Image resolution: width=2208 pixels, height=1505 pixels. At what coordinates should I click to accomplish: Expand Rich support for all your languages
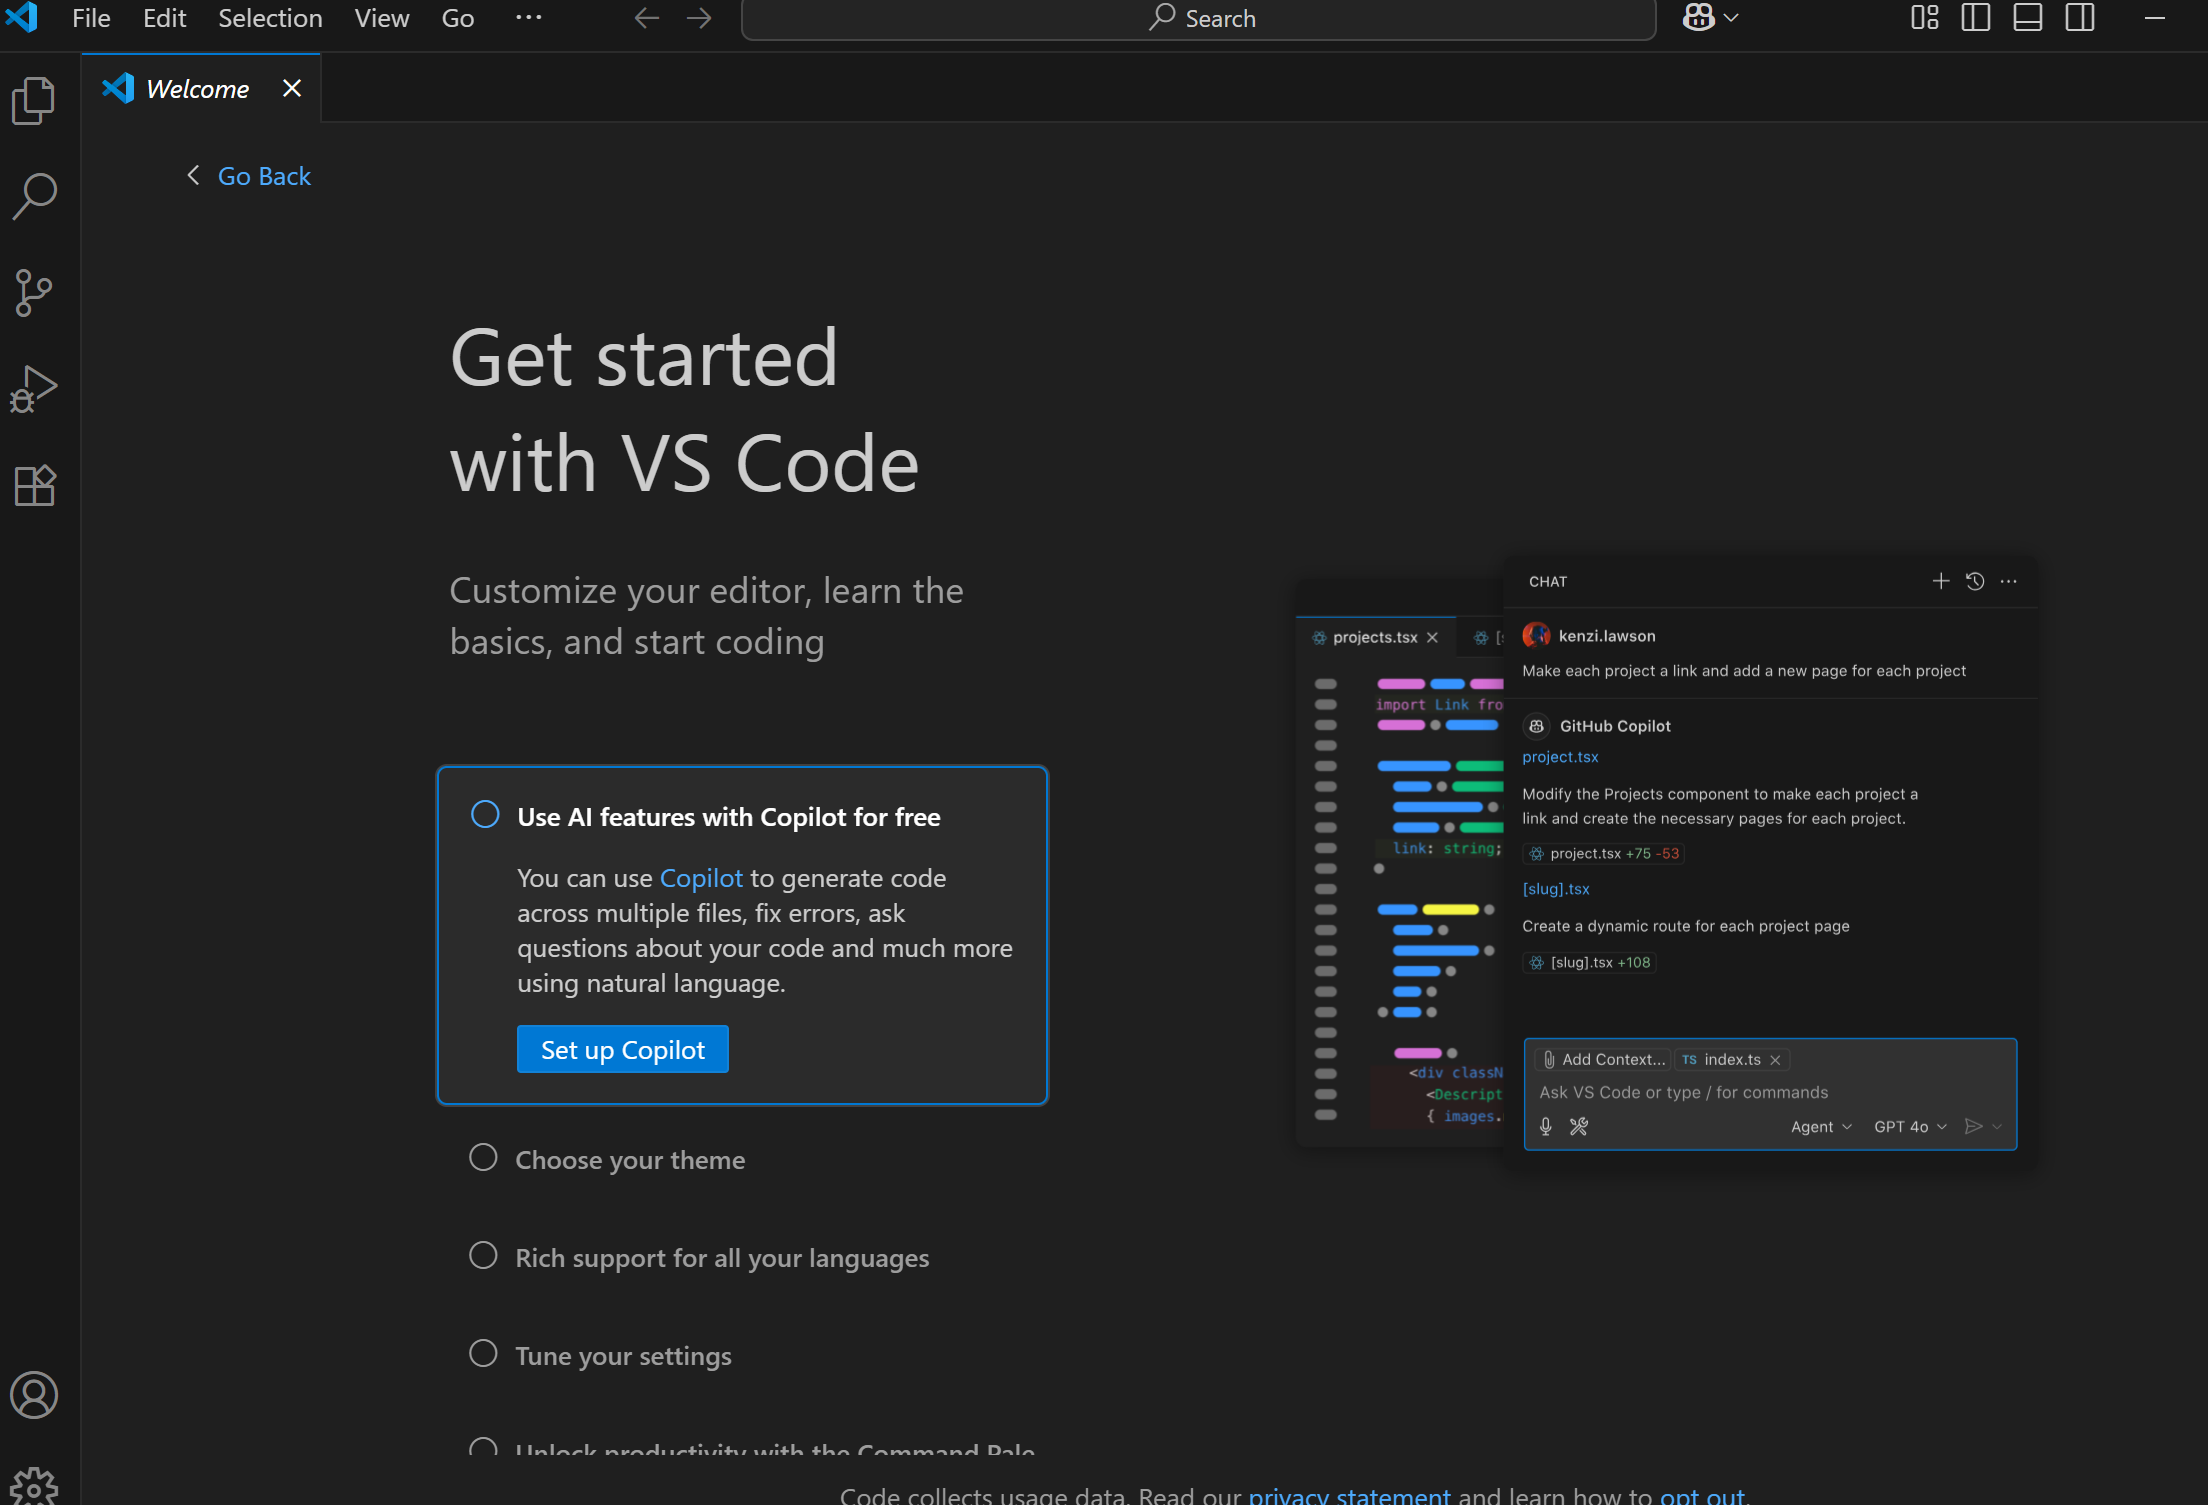(x=722, y=1257)
